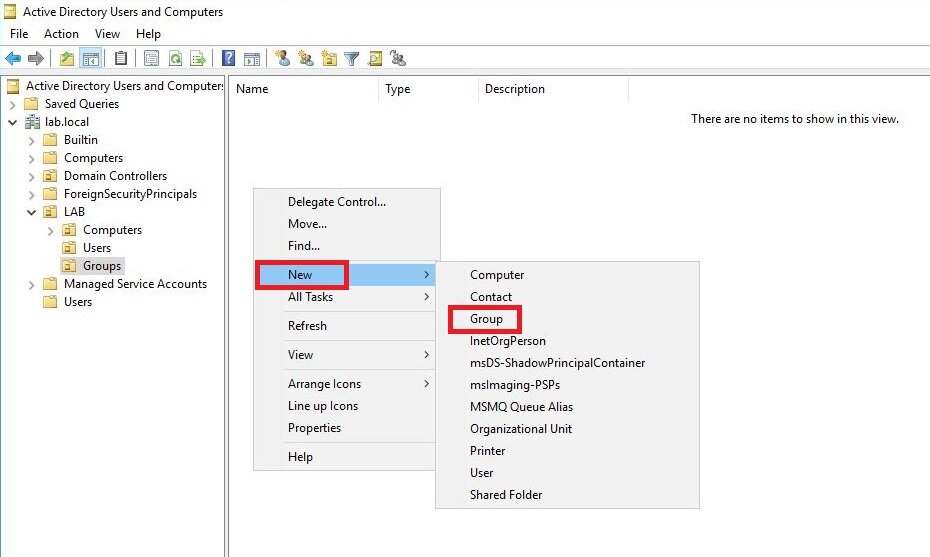This screenshot has height=557, width=930.
Task: Click the Managed Service Accounts folder icon
Action: coord(50,284)
